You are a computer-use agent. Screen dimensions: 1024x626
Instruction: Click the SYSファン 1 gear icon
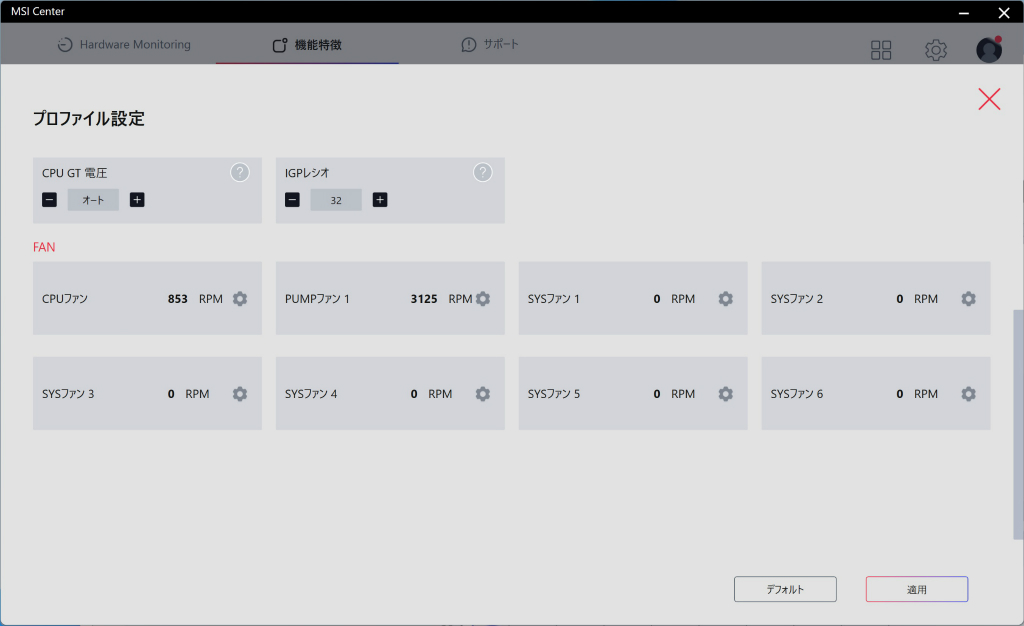[x=726, y=298]
